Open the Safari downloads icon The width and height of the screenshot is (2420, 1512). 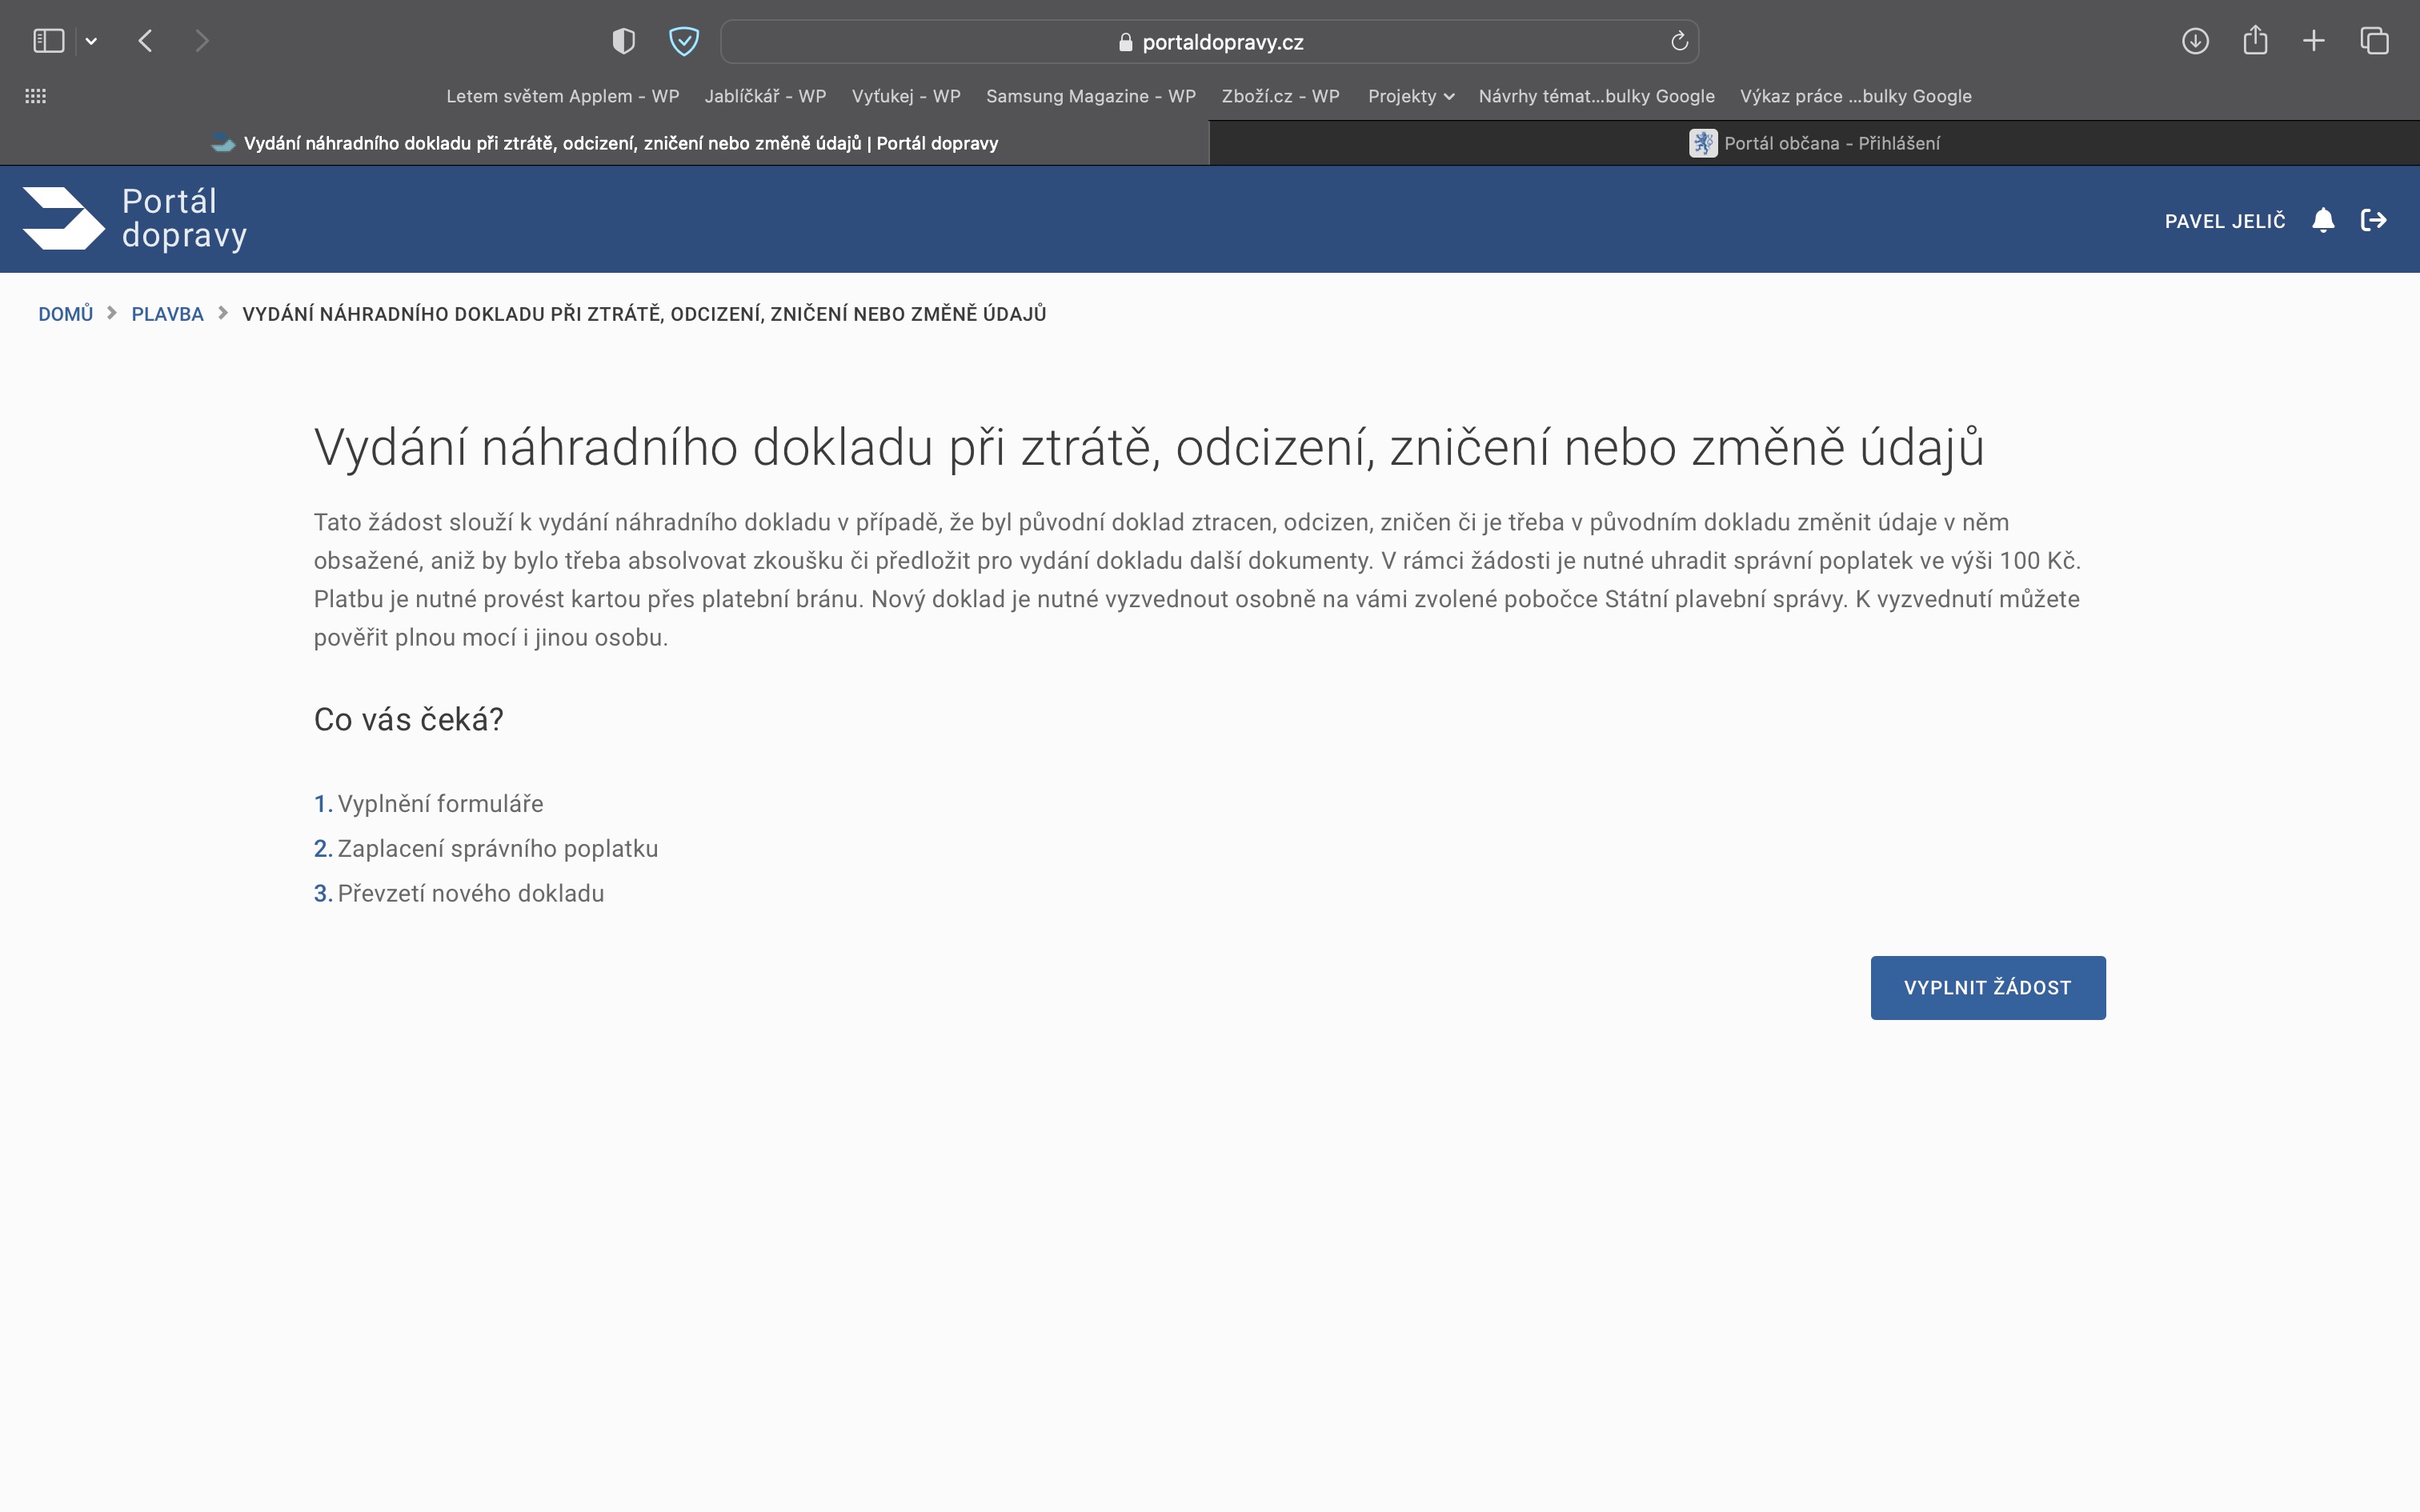(x=2195, y=41)
